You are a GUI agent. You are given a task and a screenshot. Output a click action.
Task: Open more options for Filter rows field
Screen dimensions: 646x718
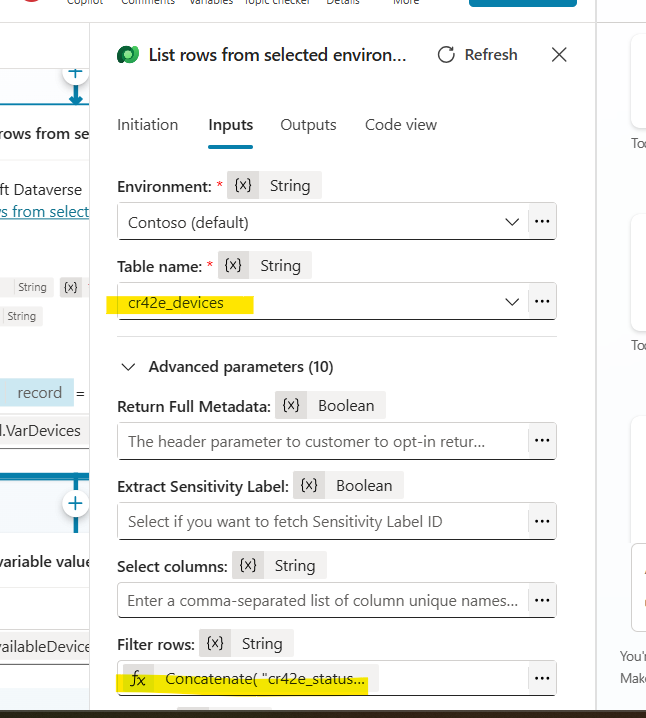pos(542,678)
